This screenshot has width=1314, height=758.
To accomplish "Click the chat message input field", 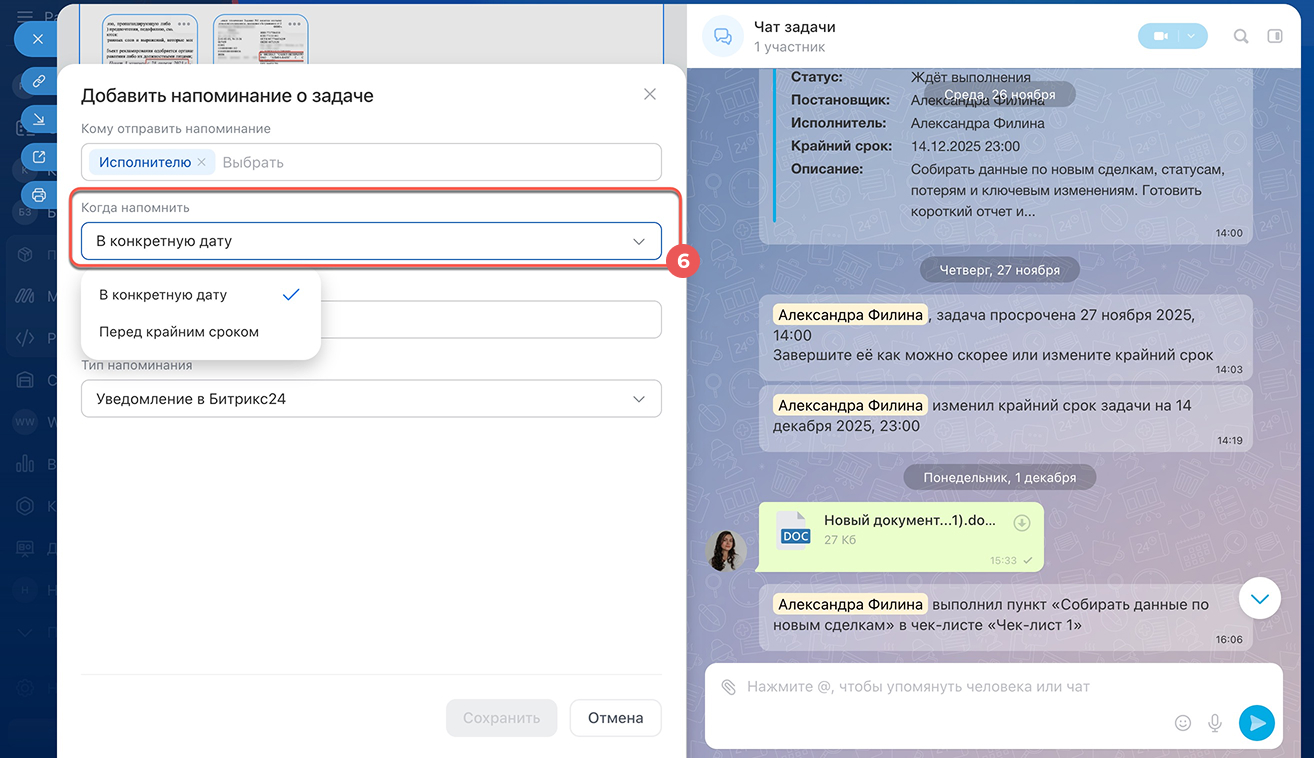I will pos(950,687).
